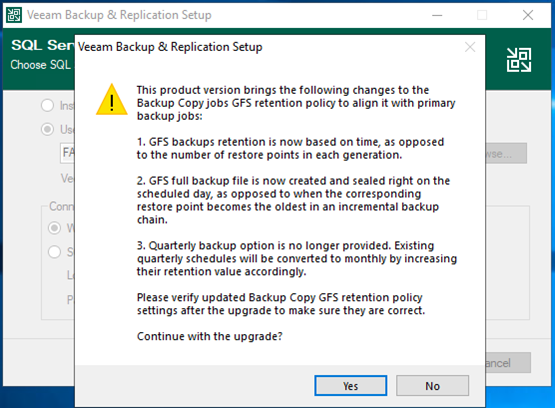Viewport: 555px width, 408px height.
Task: Select the "Us..." existing SQL radio option
Action: click(x=47, y=130)
